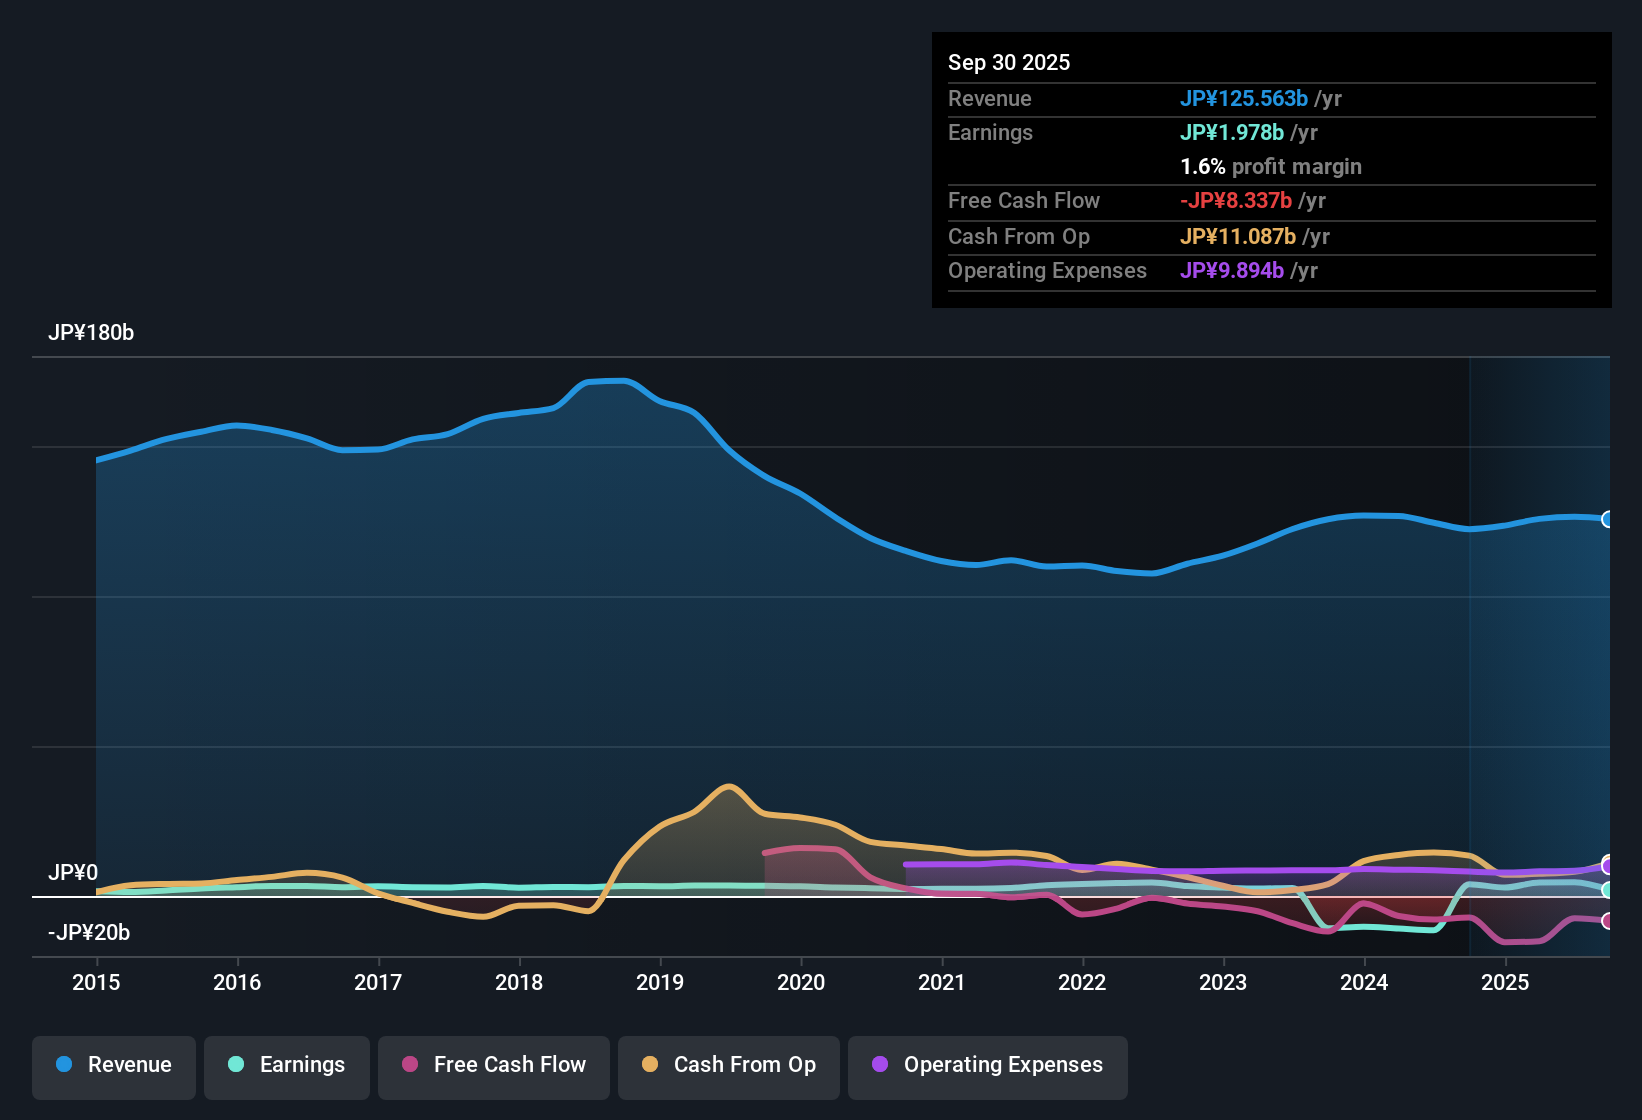The height and width of the screenshot is (1120, 1642).
Task: Click the JP¥180b axis label
Action: (x=92, y=333)
